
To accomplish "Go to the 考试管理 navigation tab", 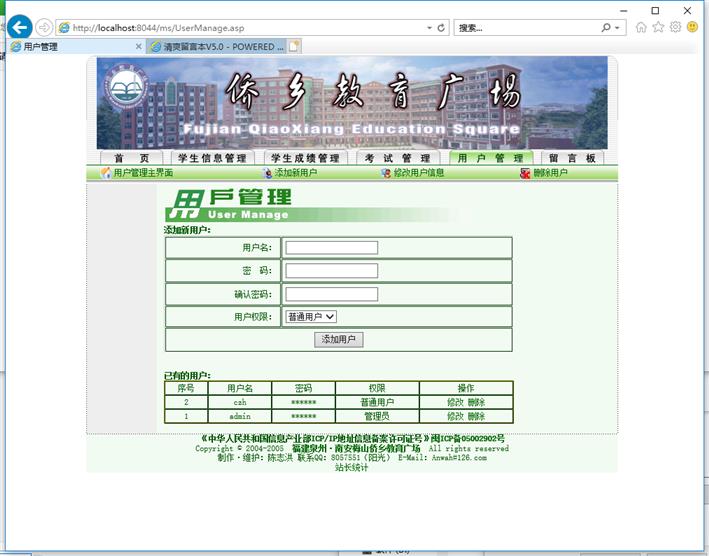I will [x=397, y=158].
